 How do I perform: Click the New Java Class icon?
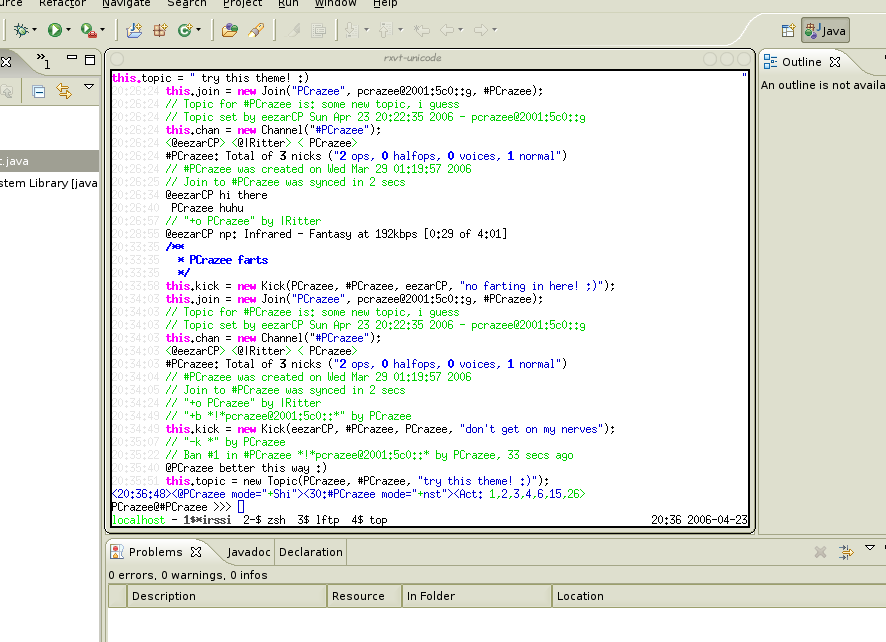coord(185,31)
